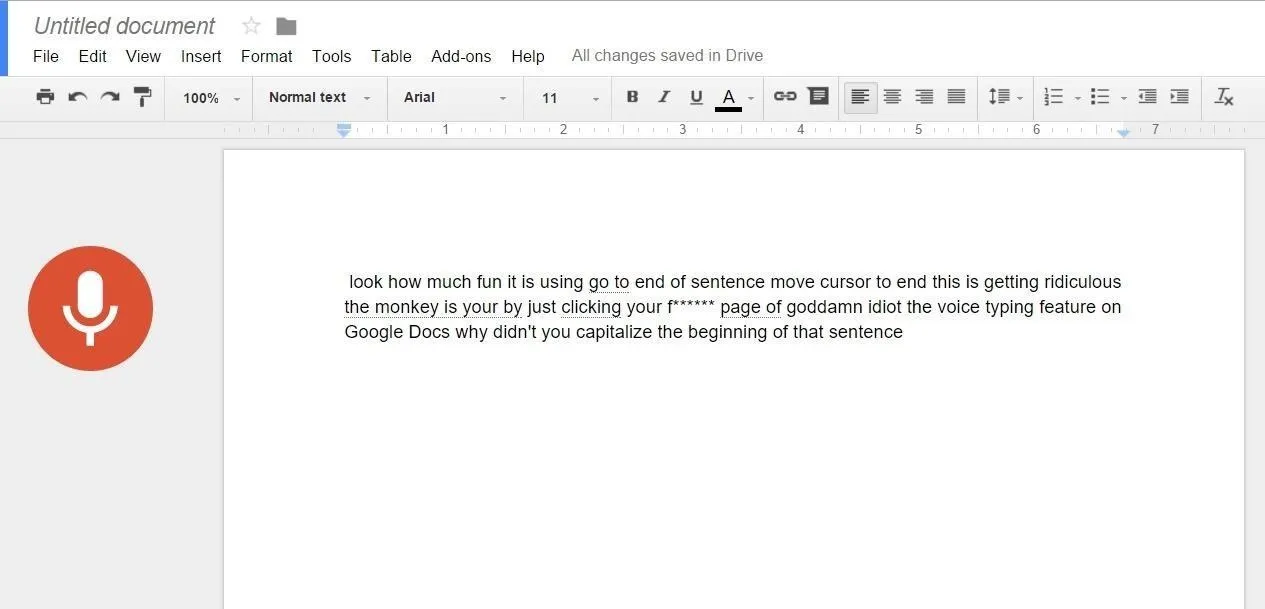Open the View menu
The width and height of the screenshot is (1265, 609).
point(143,56)
